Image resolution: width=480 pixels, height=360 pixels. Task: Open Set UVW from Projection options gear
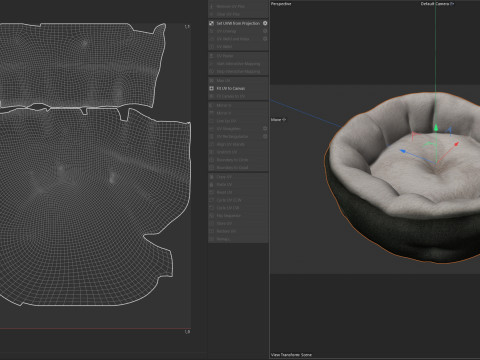(x=265, y=23)
